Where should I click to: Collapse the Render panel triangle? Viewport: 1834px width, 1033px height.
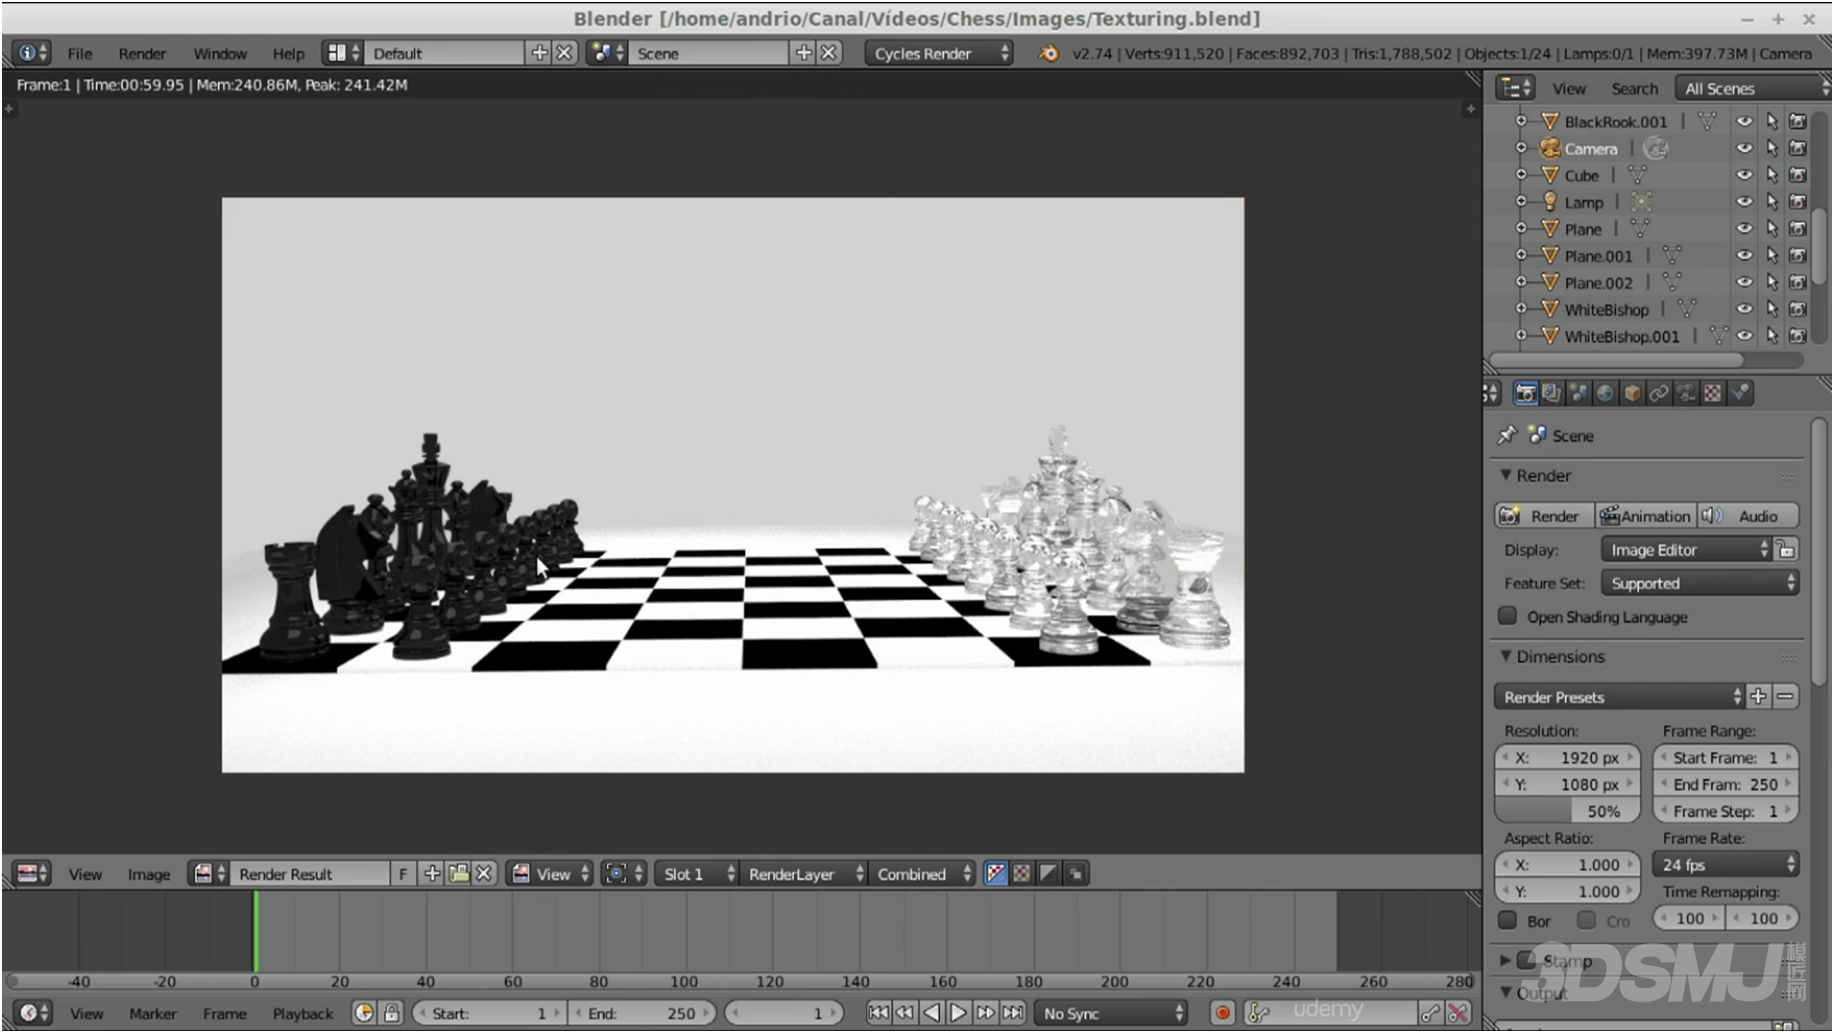[1506, 475]
